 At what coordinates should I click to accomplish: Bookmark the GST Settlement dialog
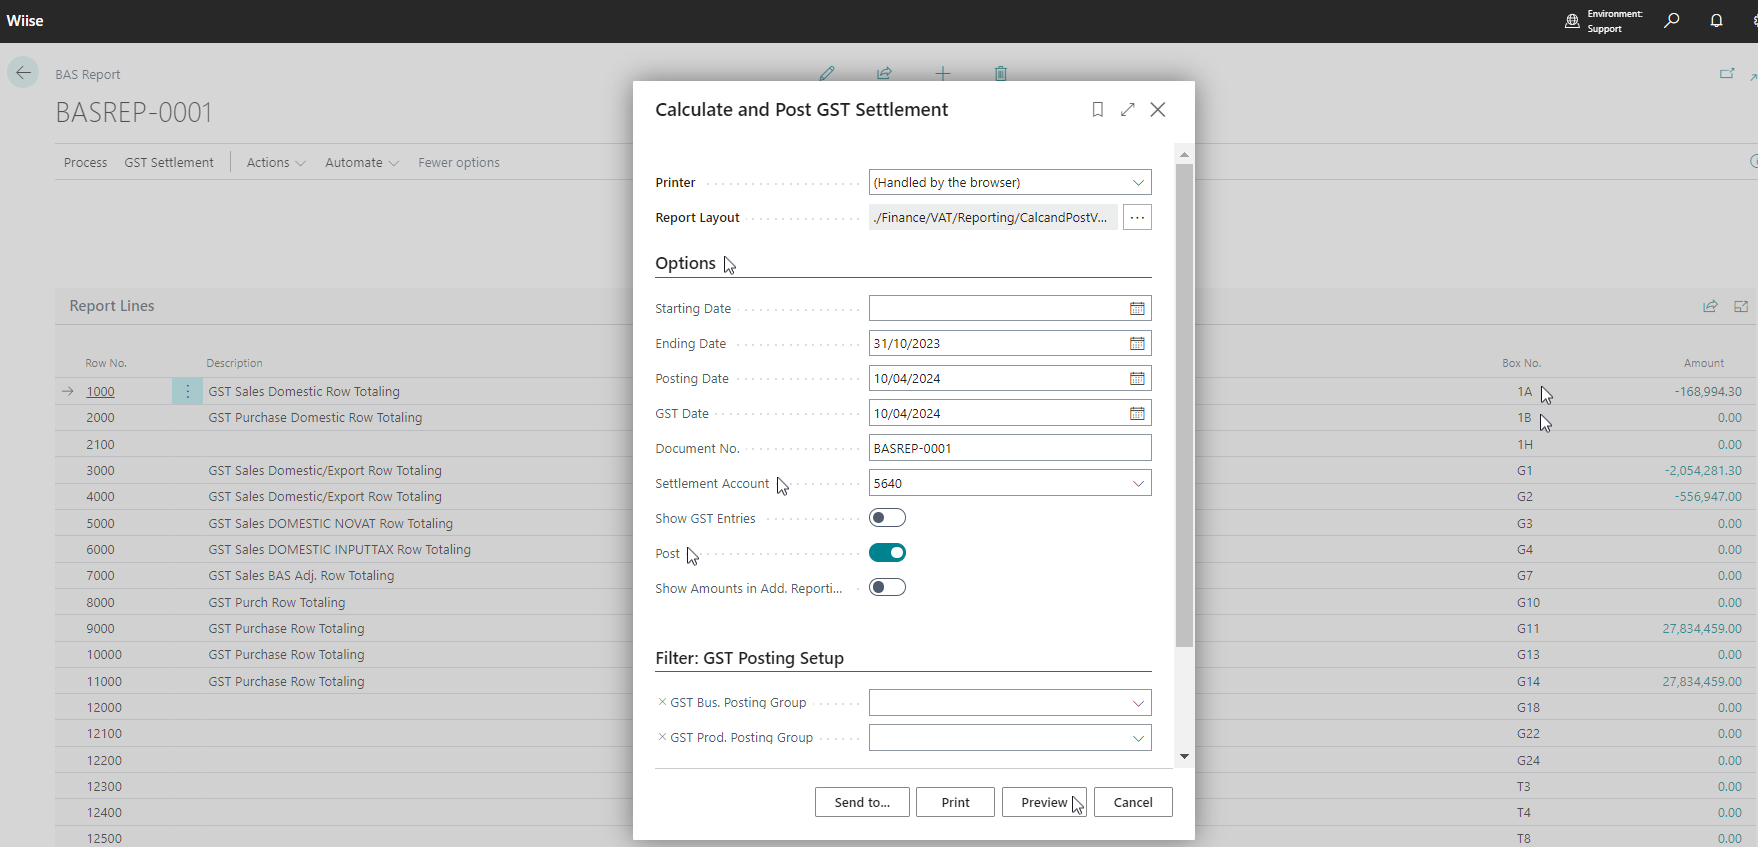pos(1097,110)
